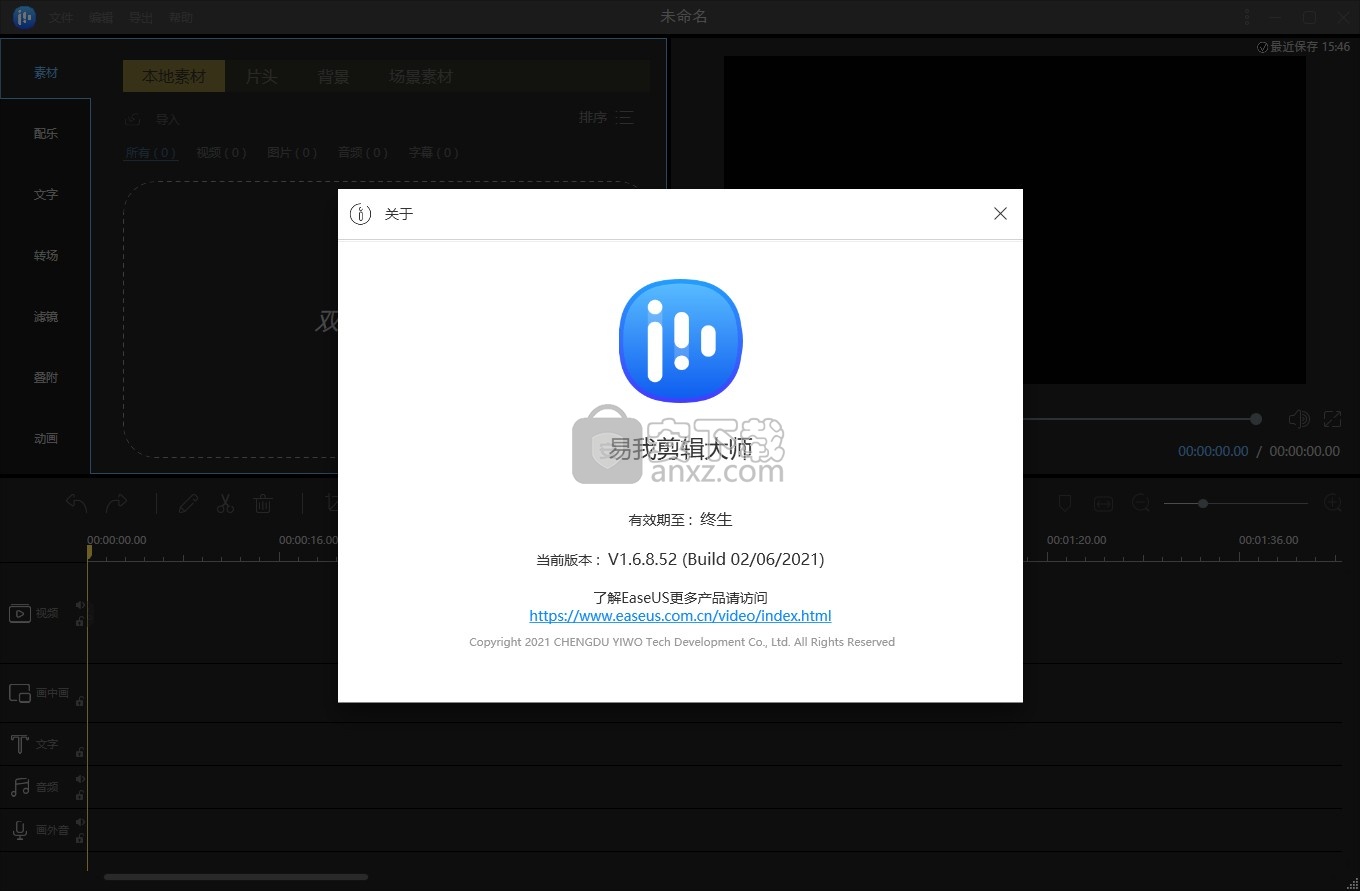
Task: Switch to the 本地素材 tab
Action: (x=174, y=77)
